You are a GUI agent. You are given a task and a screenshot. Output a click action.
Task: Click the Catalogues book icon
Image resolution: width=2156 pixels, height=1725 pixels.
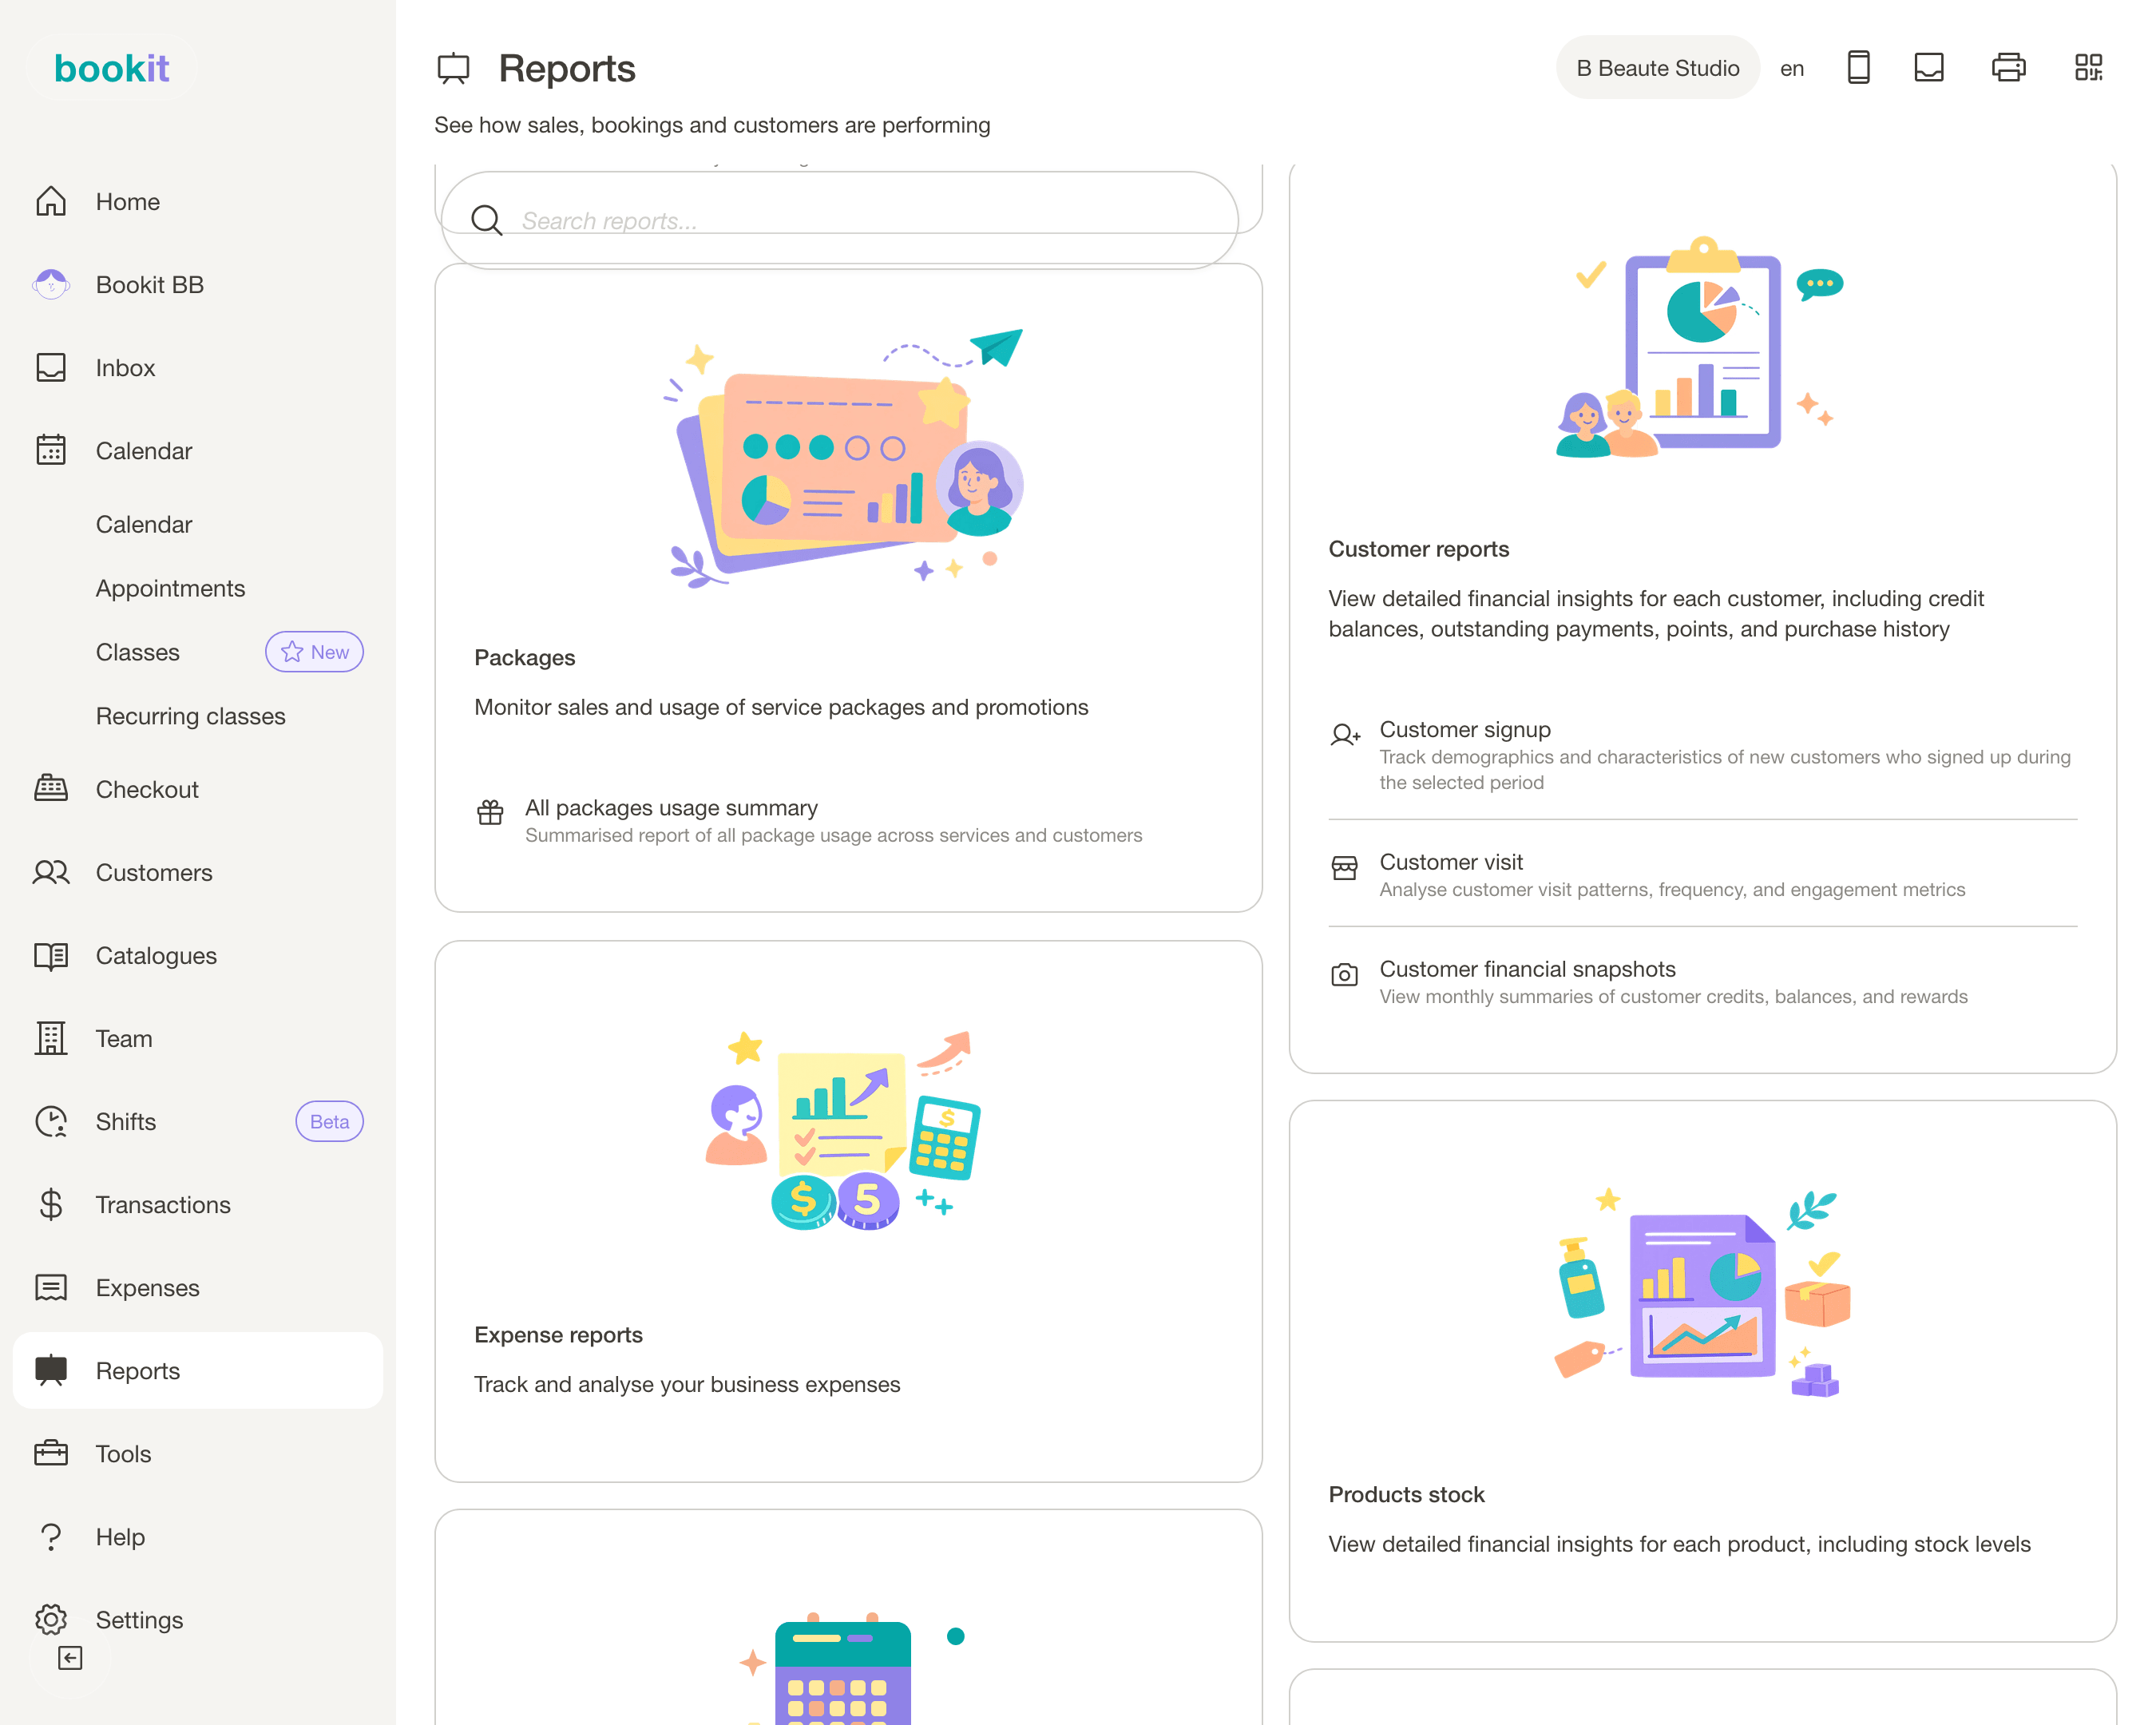click(51, 956)
